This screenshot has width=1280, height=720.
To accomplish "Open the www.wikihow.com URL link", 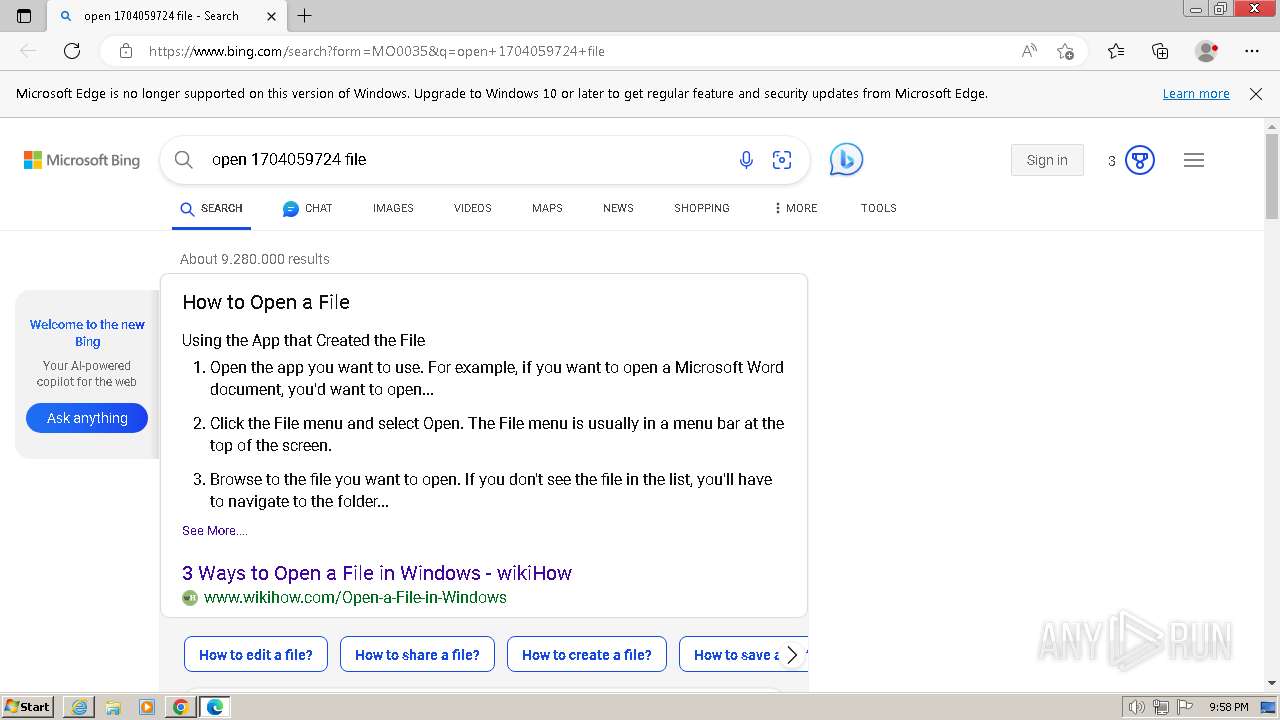I will pyautogui.click(x=355, y=598).
